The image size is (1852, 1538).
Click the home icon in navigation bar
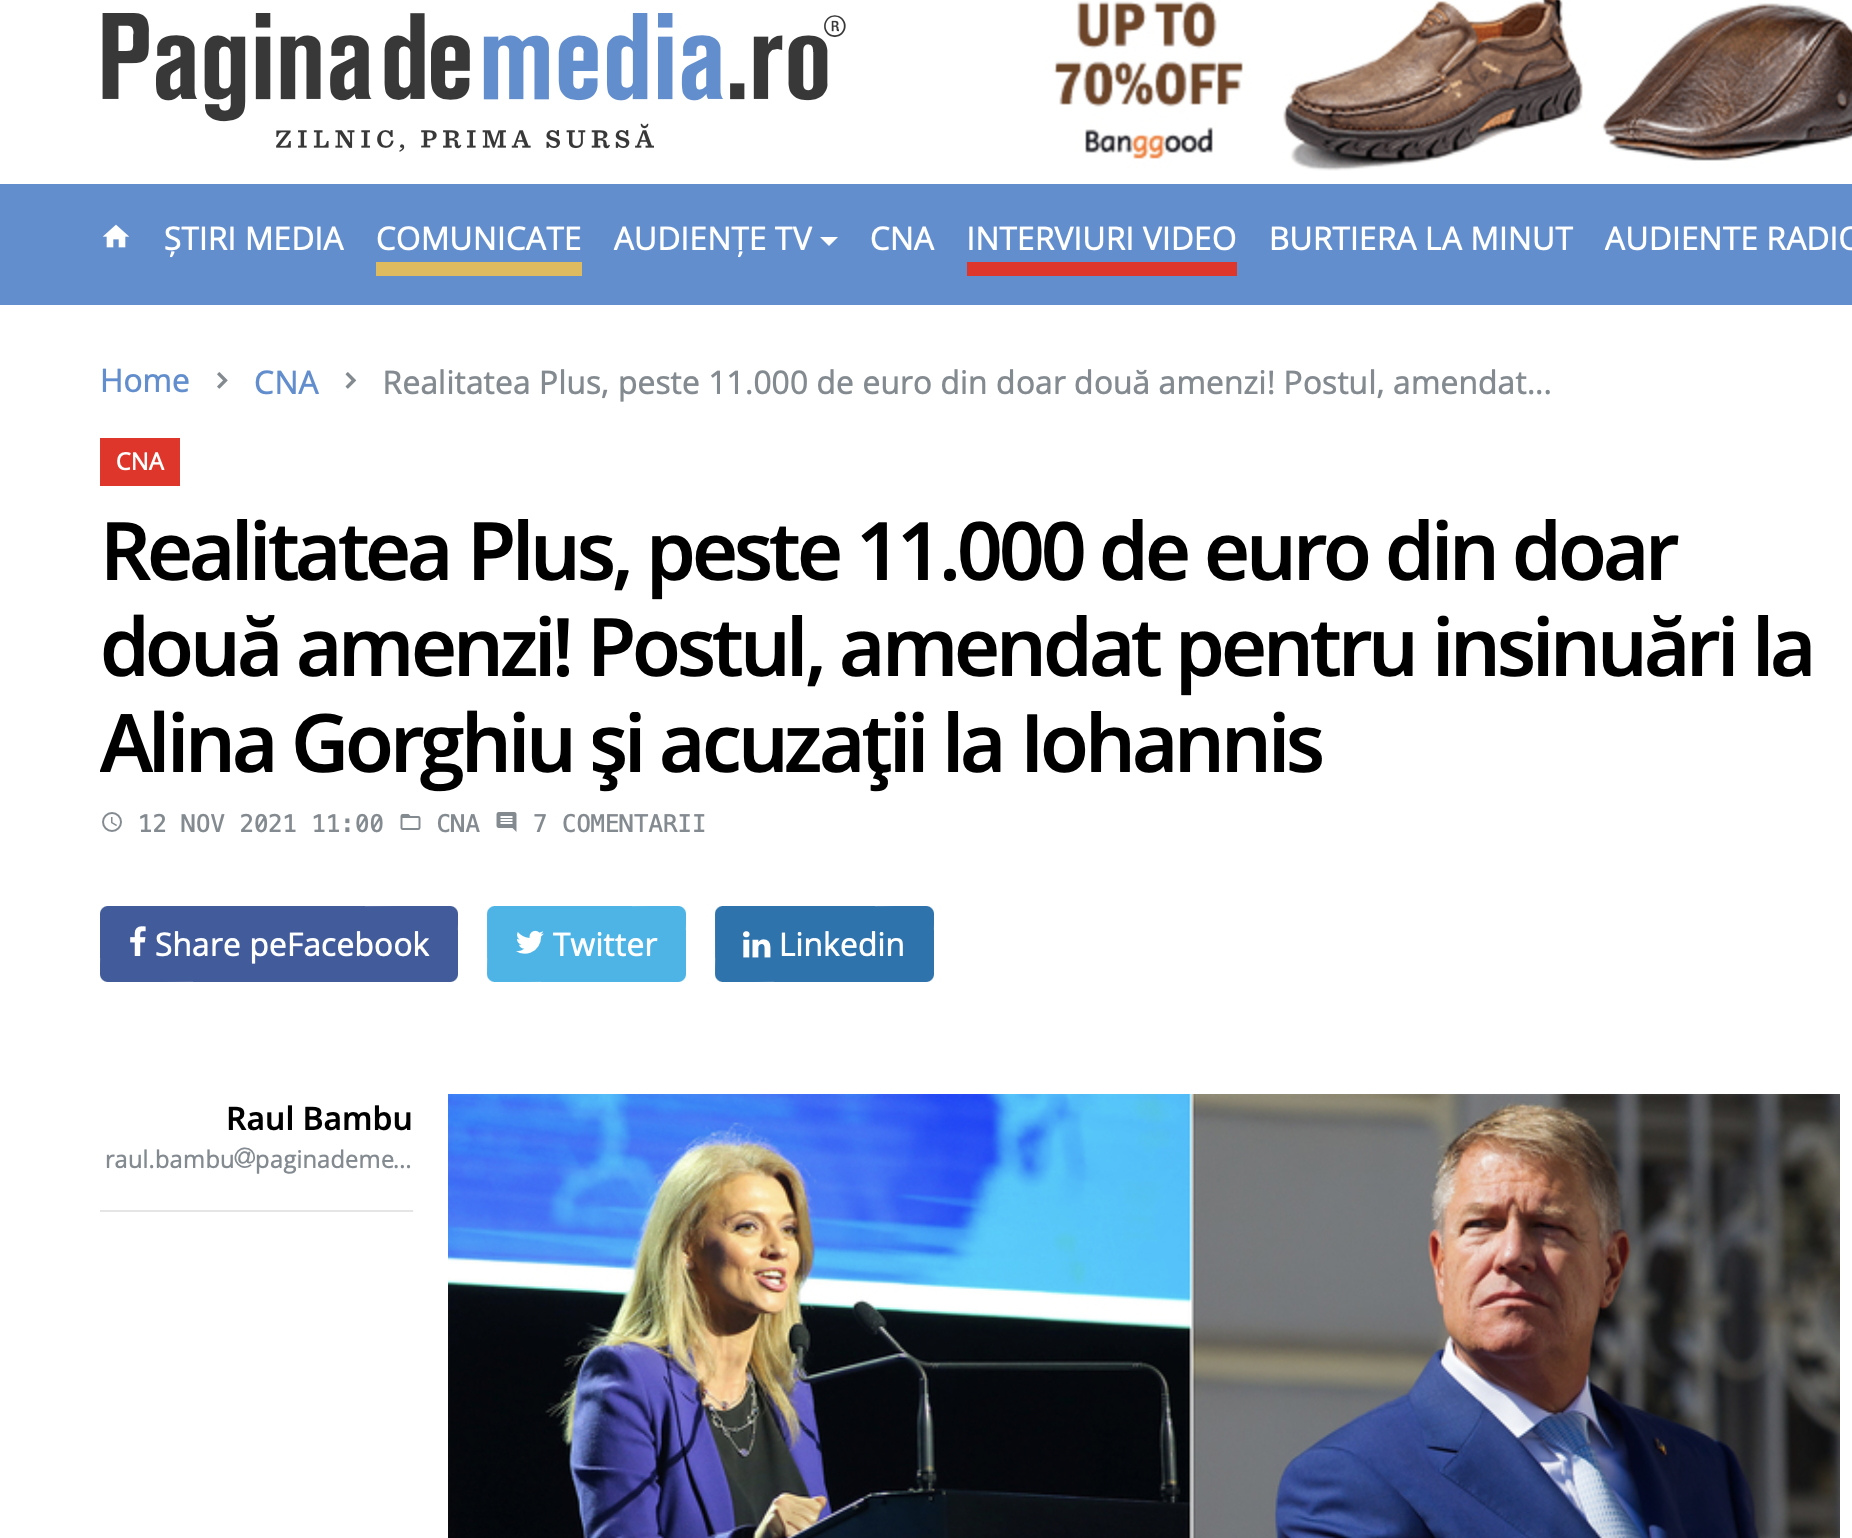click(116, 237)
